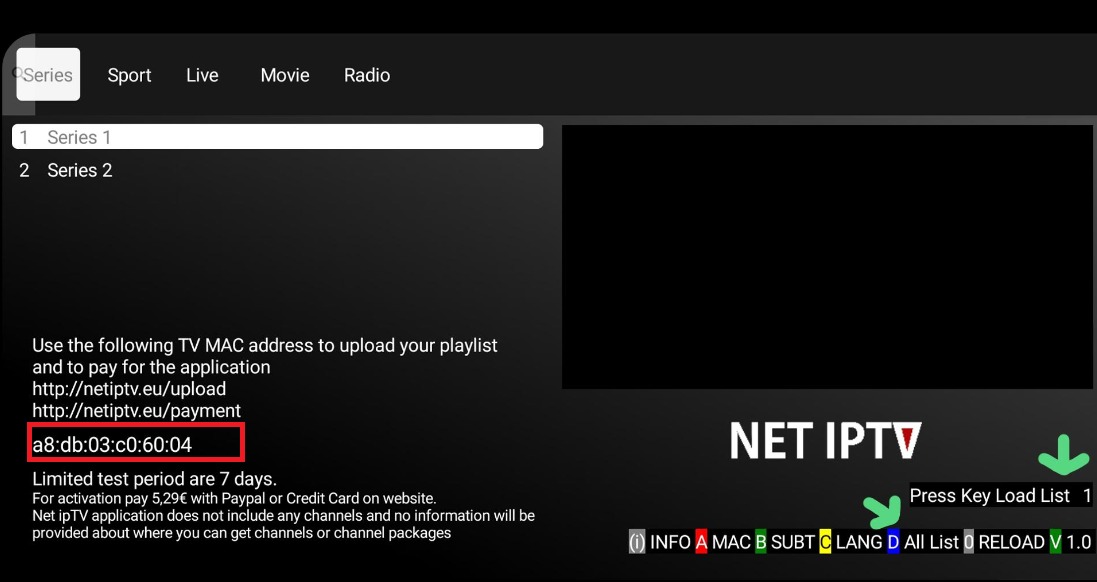Open the Movie tab
This screenshot has height=582, width=1097.
[284, 74]
